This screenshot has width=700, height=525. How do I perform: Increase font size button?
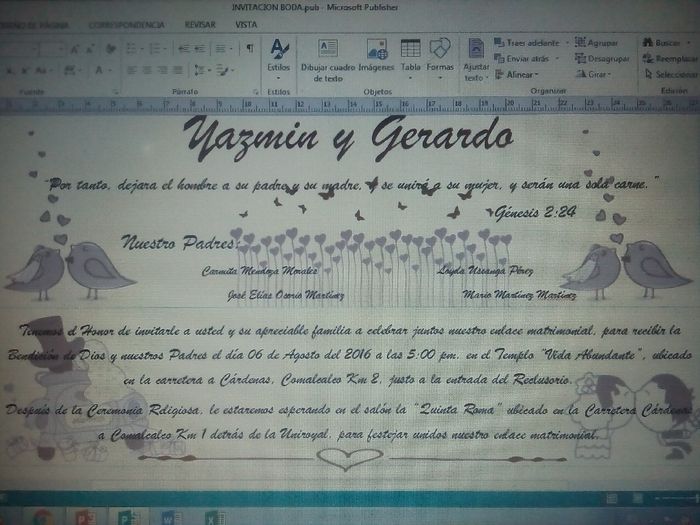75,49
